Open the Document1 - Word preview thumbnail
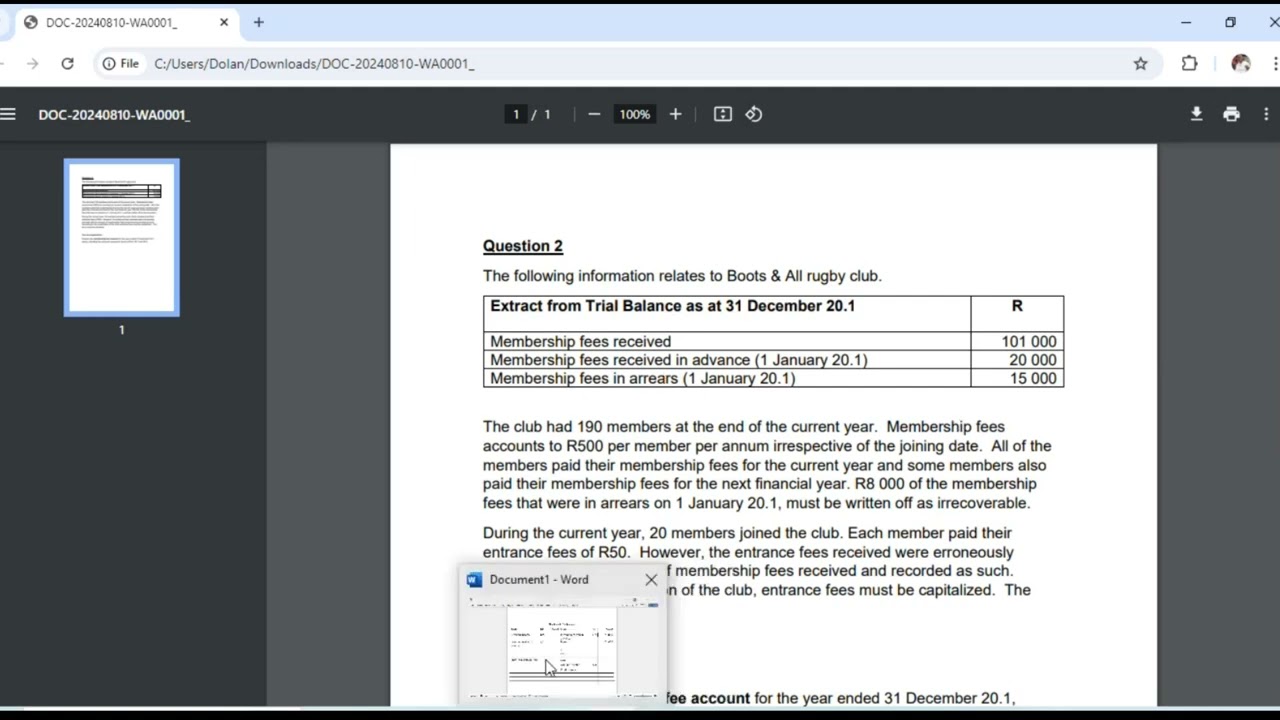 [x=562, y=647]
